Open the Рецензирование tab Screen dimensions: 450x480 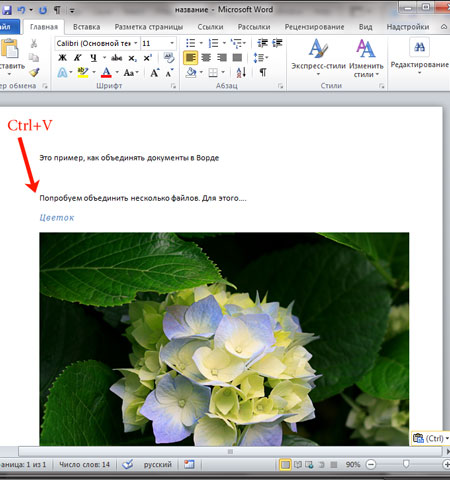click(x=314, y=27)
